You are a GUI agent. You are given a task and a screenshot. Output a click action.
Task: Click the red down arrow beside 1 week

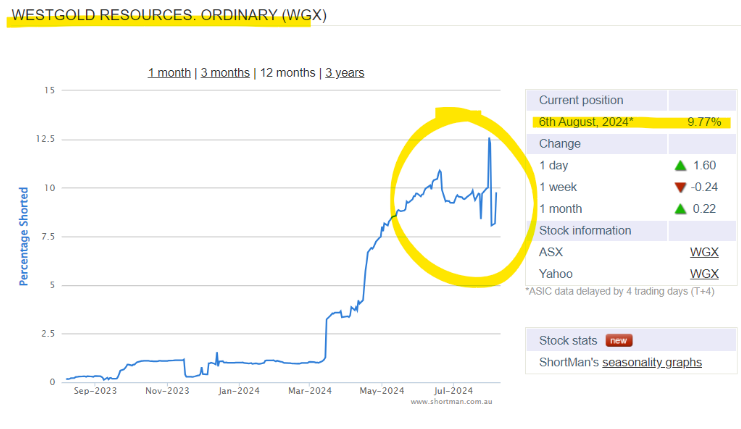tap(680, 187)
